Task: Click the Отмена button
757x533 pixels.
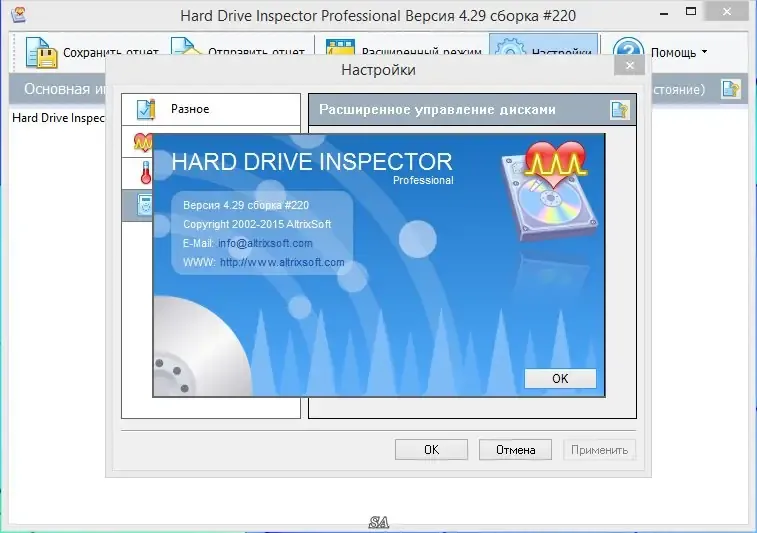Action: (x=515, y=449)
